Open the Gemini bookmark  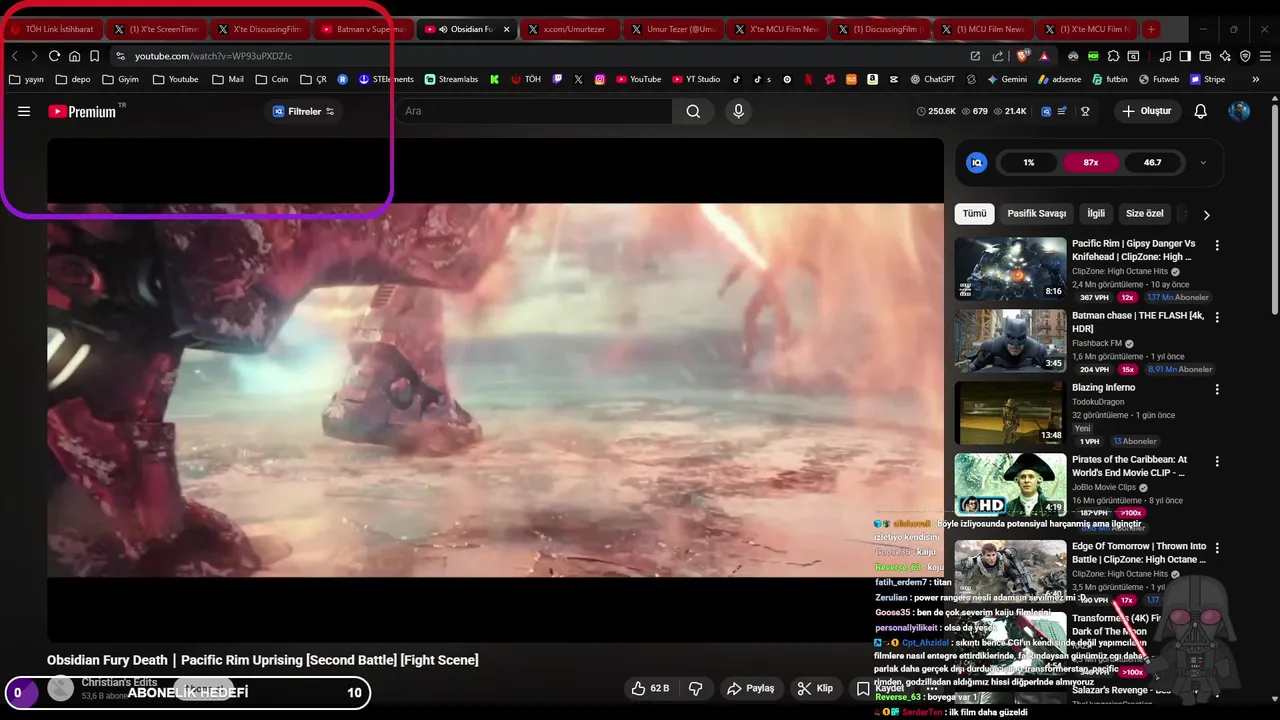pos(1007,79)
